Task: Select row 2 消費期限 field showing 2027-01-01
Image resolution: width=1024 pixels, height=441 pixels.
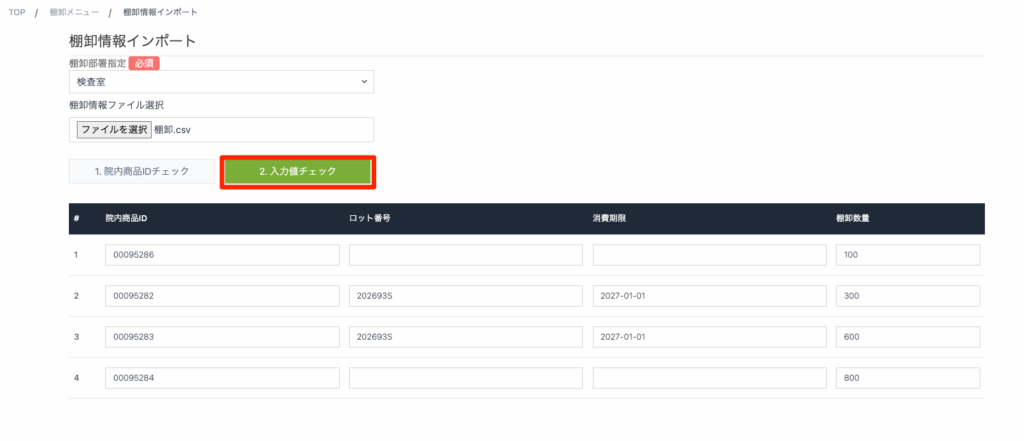Action: pos(709,296)
